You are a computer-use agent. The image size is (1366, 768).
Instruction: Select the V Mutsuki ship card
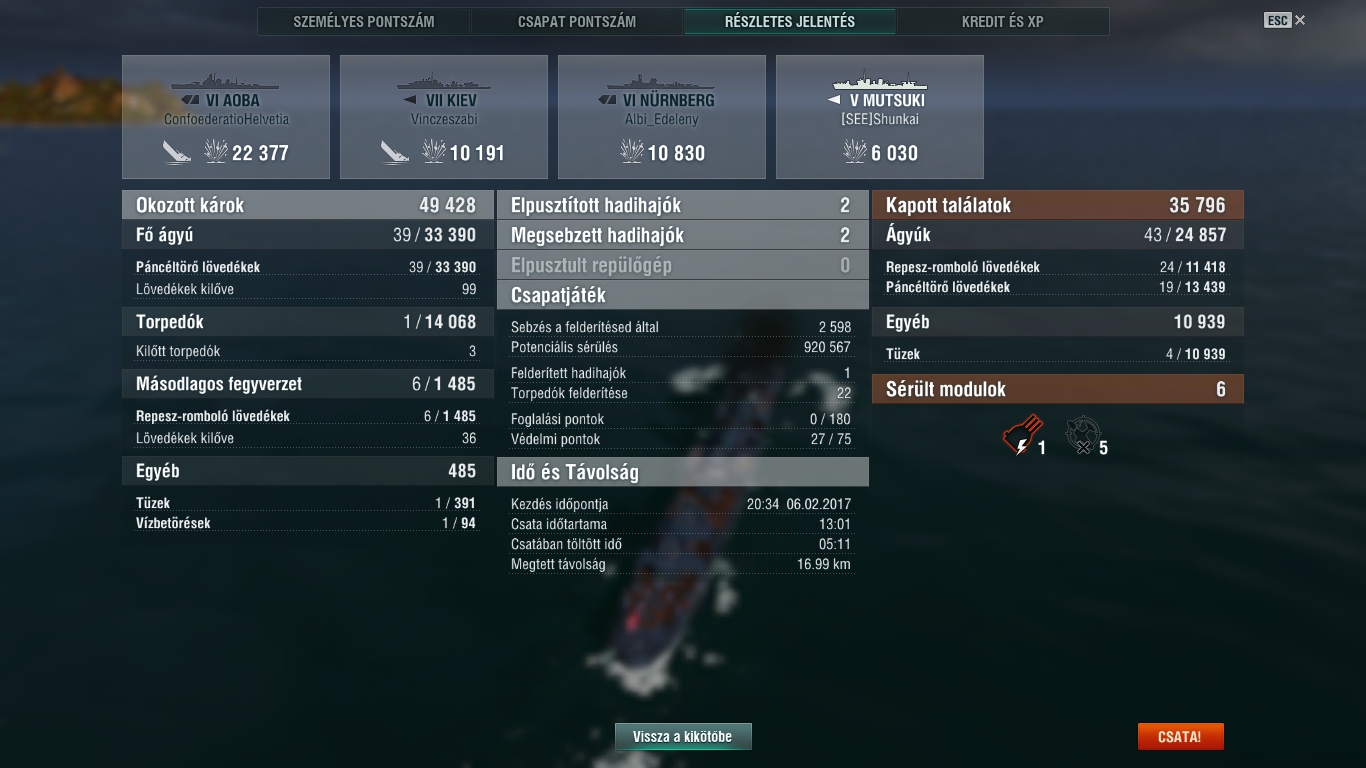pos(880,117)
